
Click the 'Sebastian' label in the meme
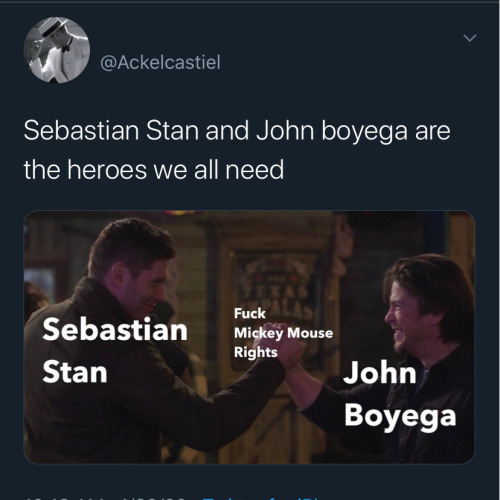pyautogui.click(x=115, y=329)
